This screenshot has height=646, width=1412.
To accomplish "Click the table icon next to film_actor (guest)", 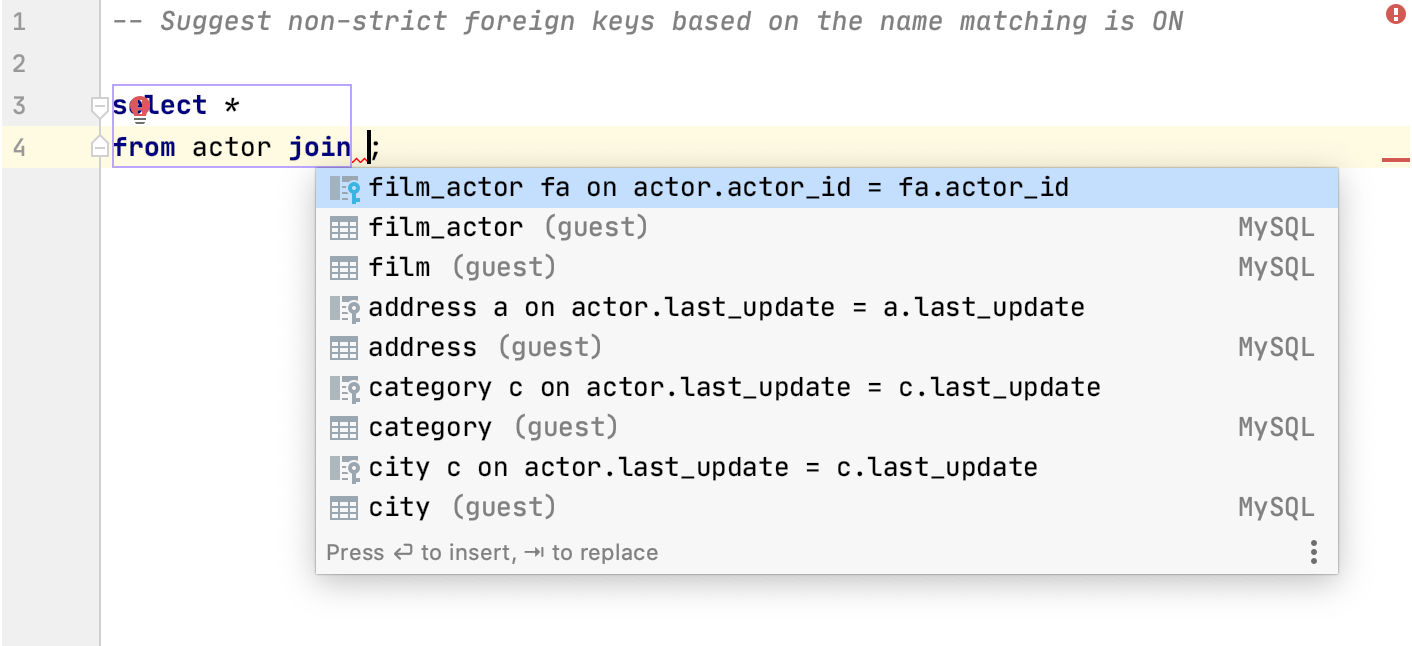I will click(x=345, y=227).
